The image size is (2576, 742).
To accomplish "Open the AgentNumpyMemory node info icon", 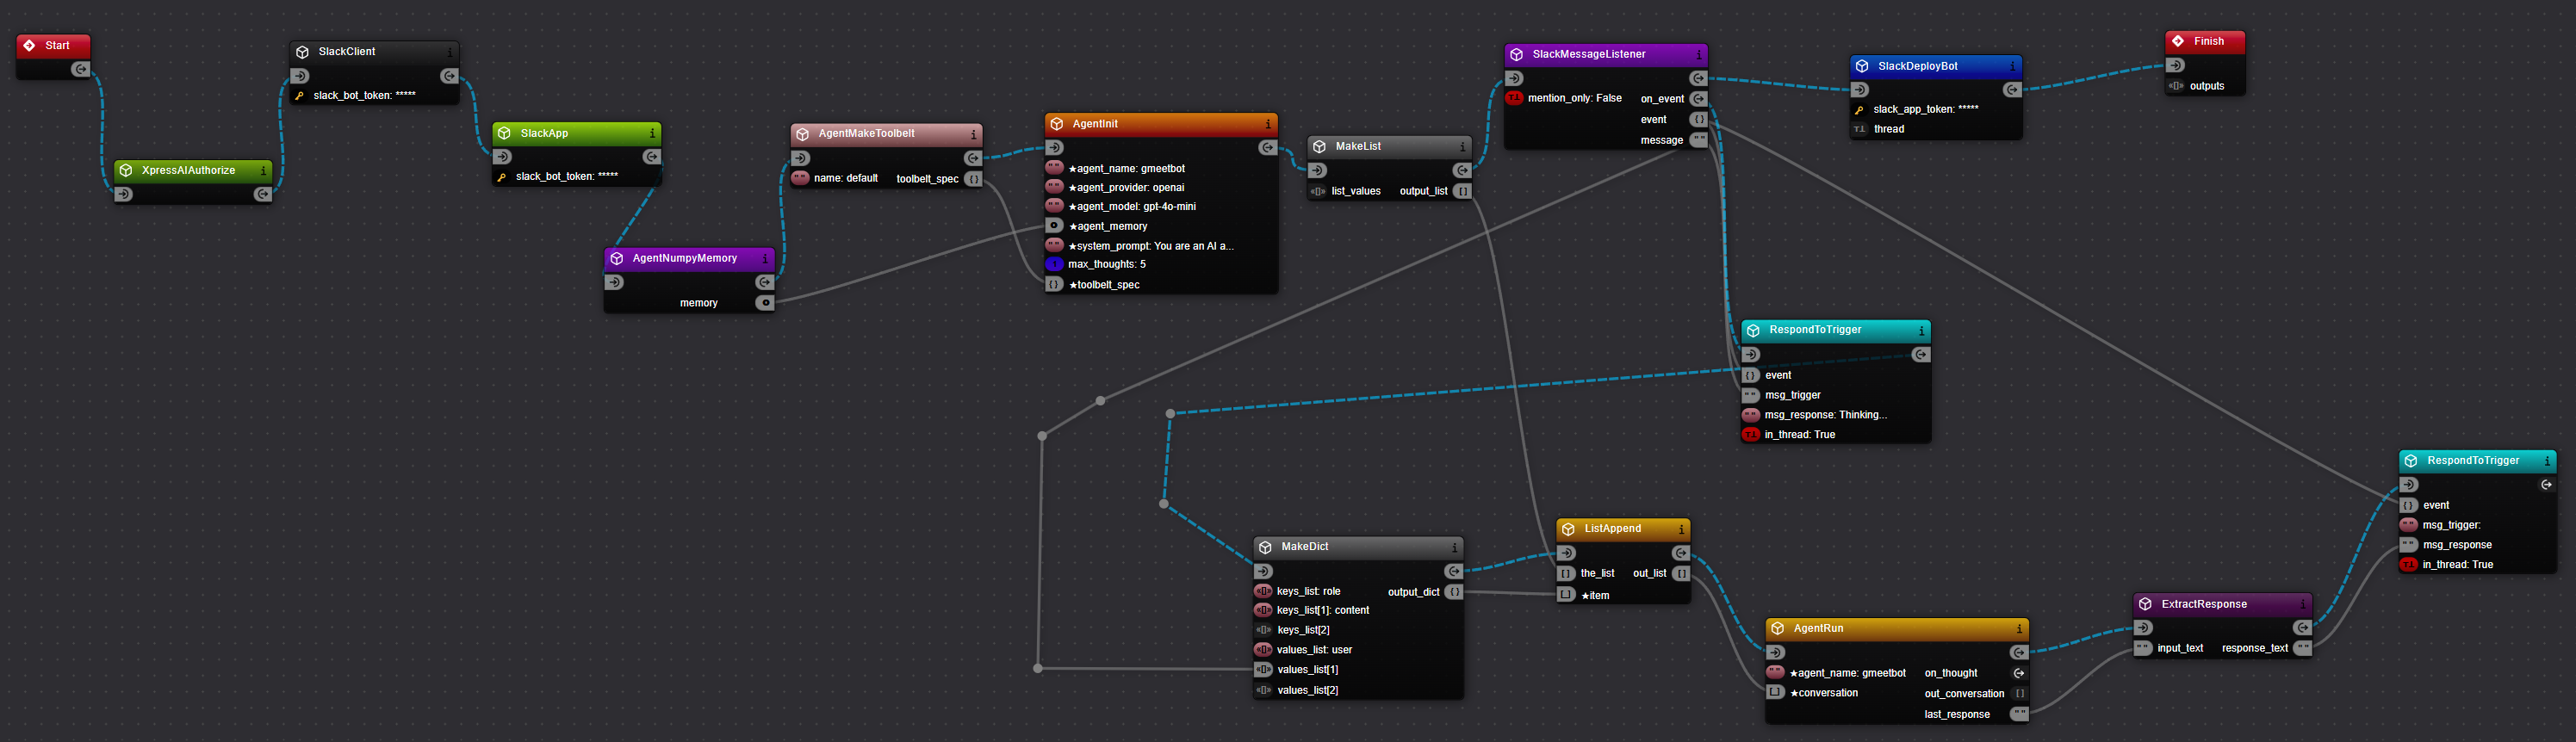I will (765, 259).
